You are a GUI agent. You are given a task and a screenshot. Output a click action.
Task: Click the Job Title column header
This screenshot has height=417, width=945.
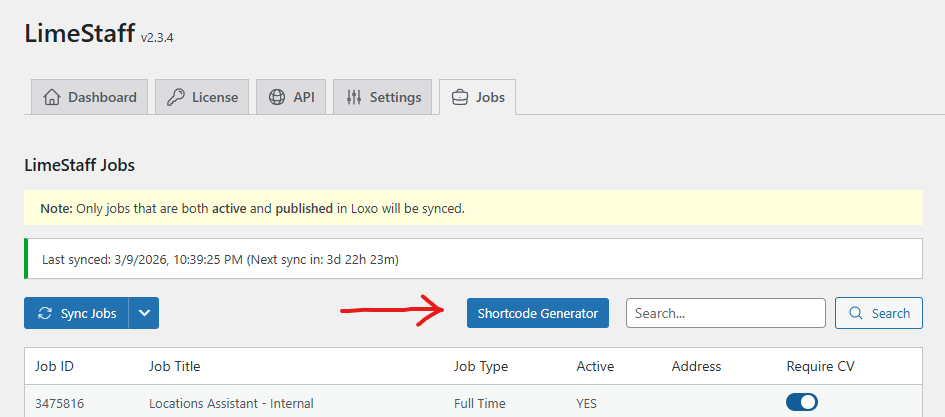(x=174, y=366)
